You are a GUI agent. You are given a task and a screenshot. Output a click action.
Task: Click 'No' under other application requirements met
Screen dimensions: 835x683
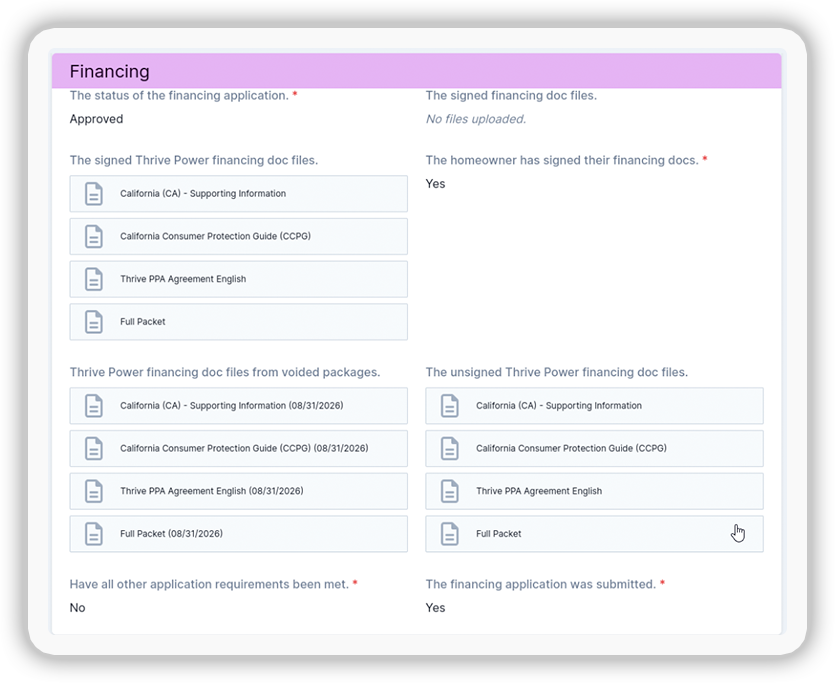click(77, 607)
